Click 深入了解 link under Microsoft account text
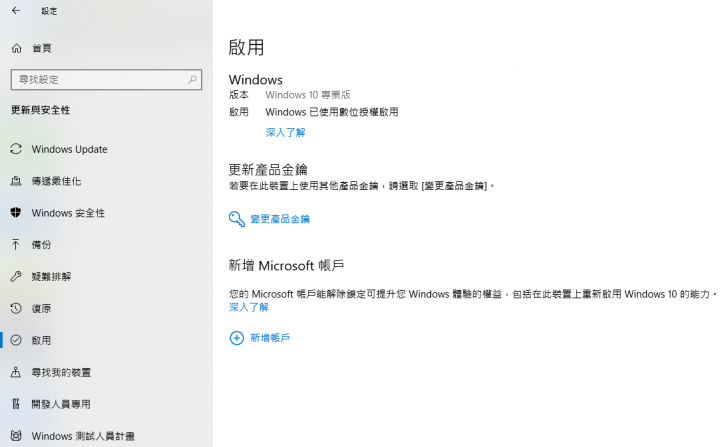The height and width of the screenshot is (447, 720). pyautogui.click(x=248, y=307)
